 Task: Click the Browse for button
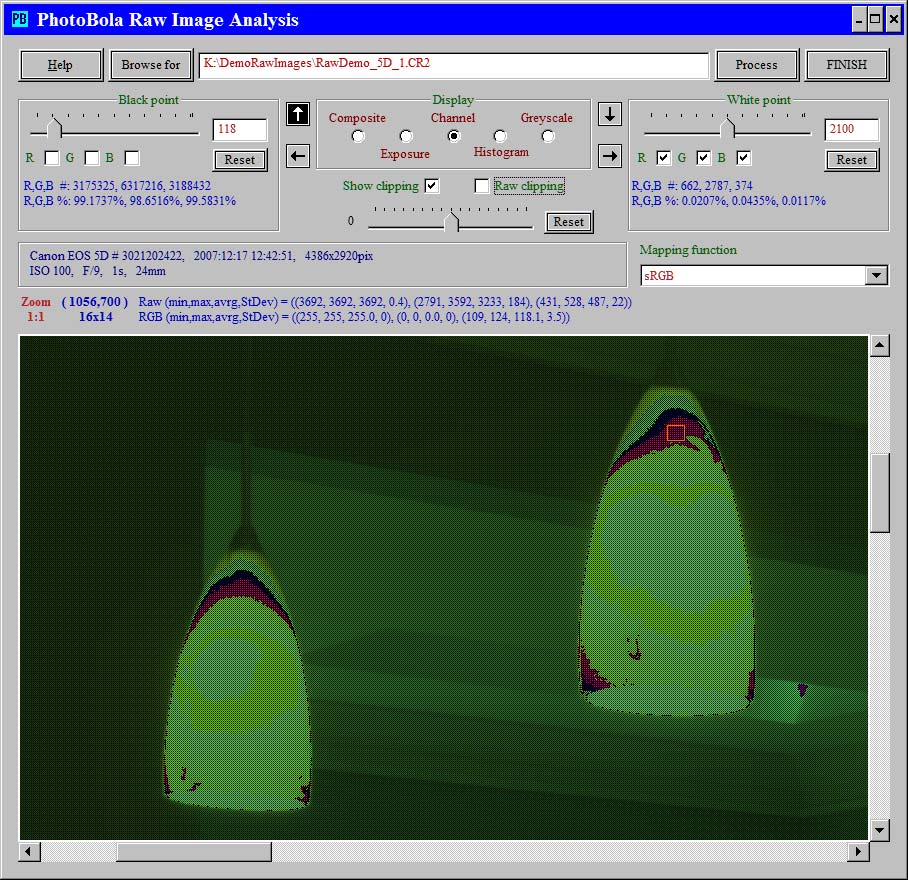(150, 65)
